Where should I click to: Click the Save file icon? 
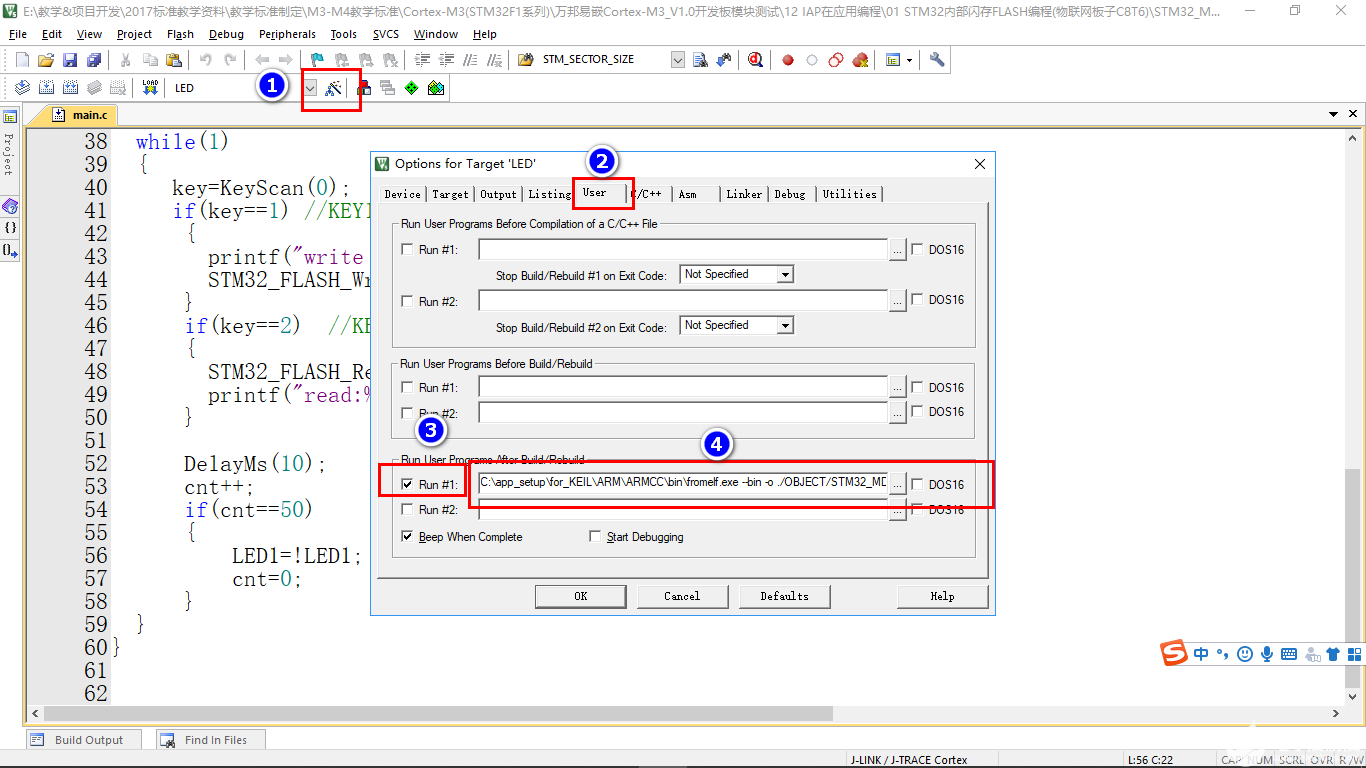pos(69,60)
